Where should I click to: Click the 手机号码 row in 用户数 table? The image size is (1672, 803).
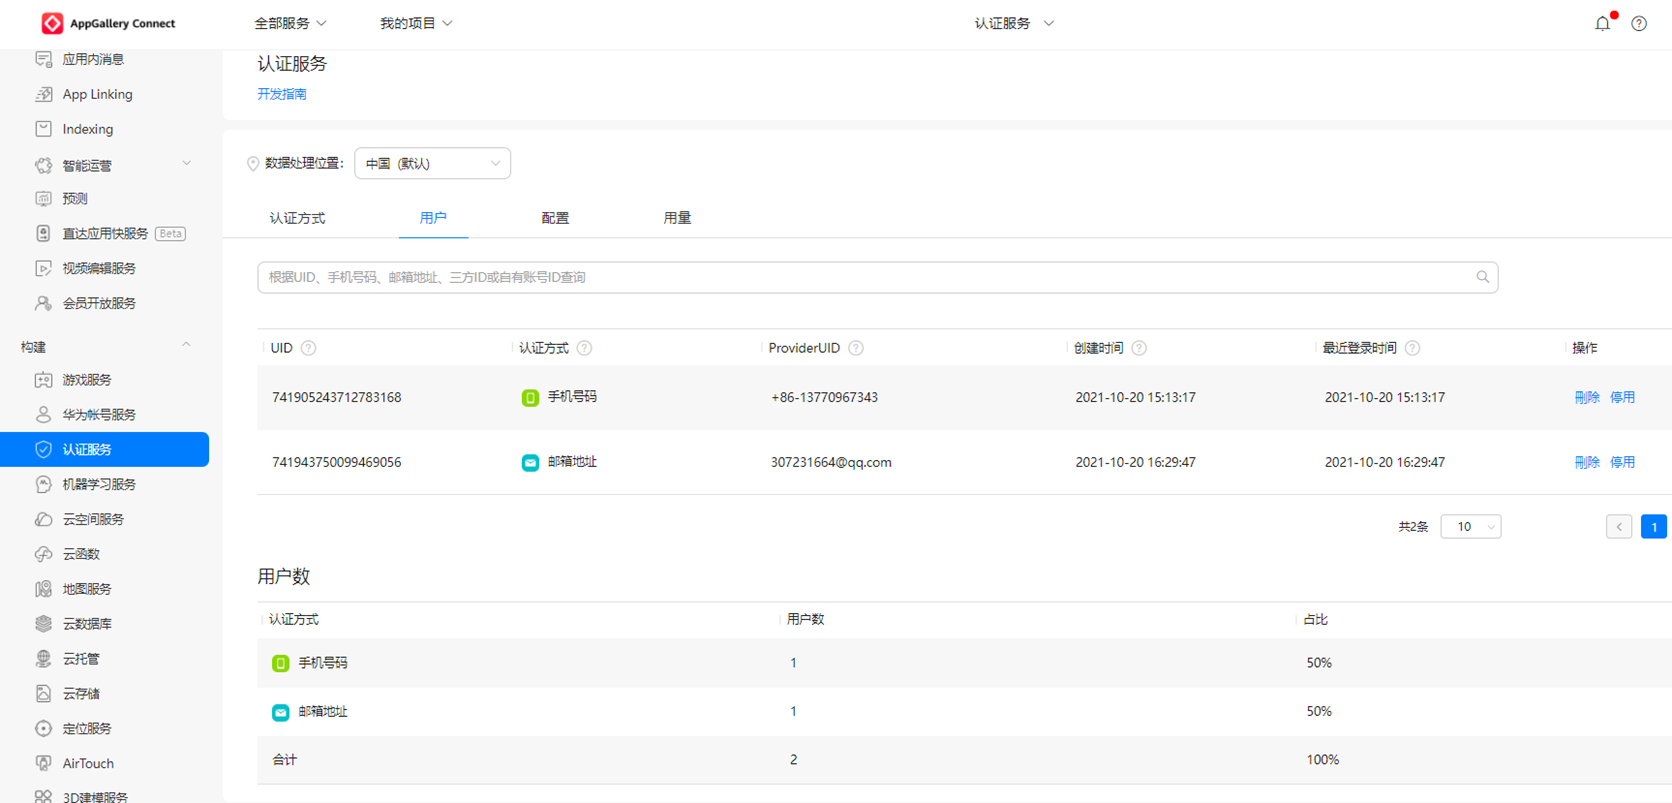964,663
